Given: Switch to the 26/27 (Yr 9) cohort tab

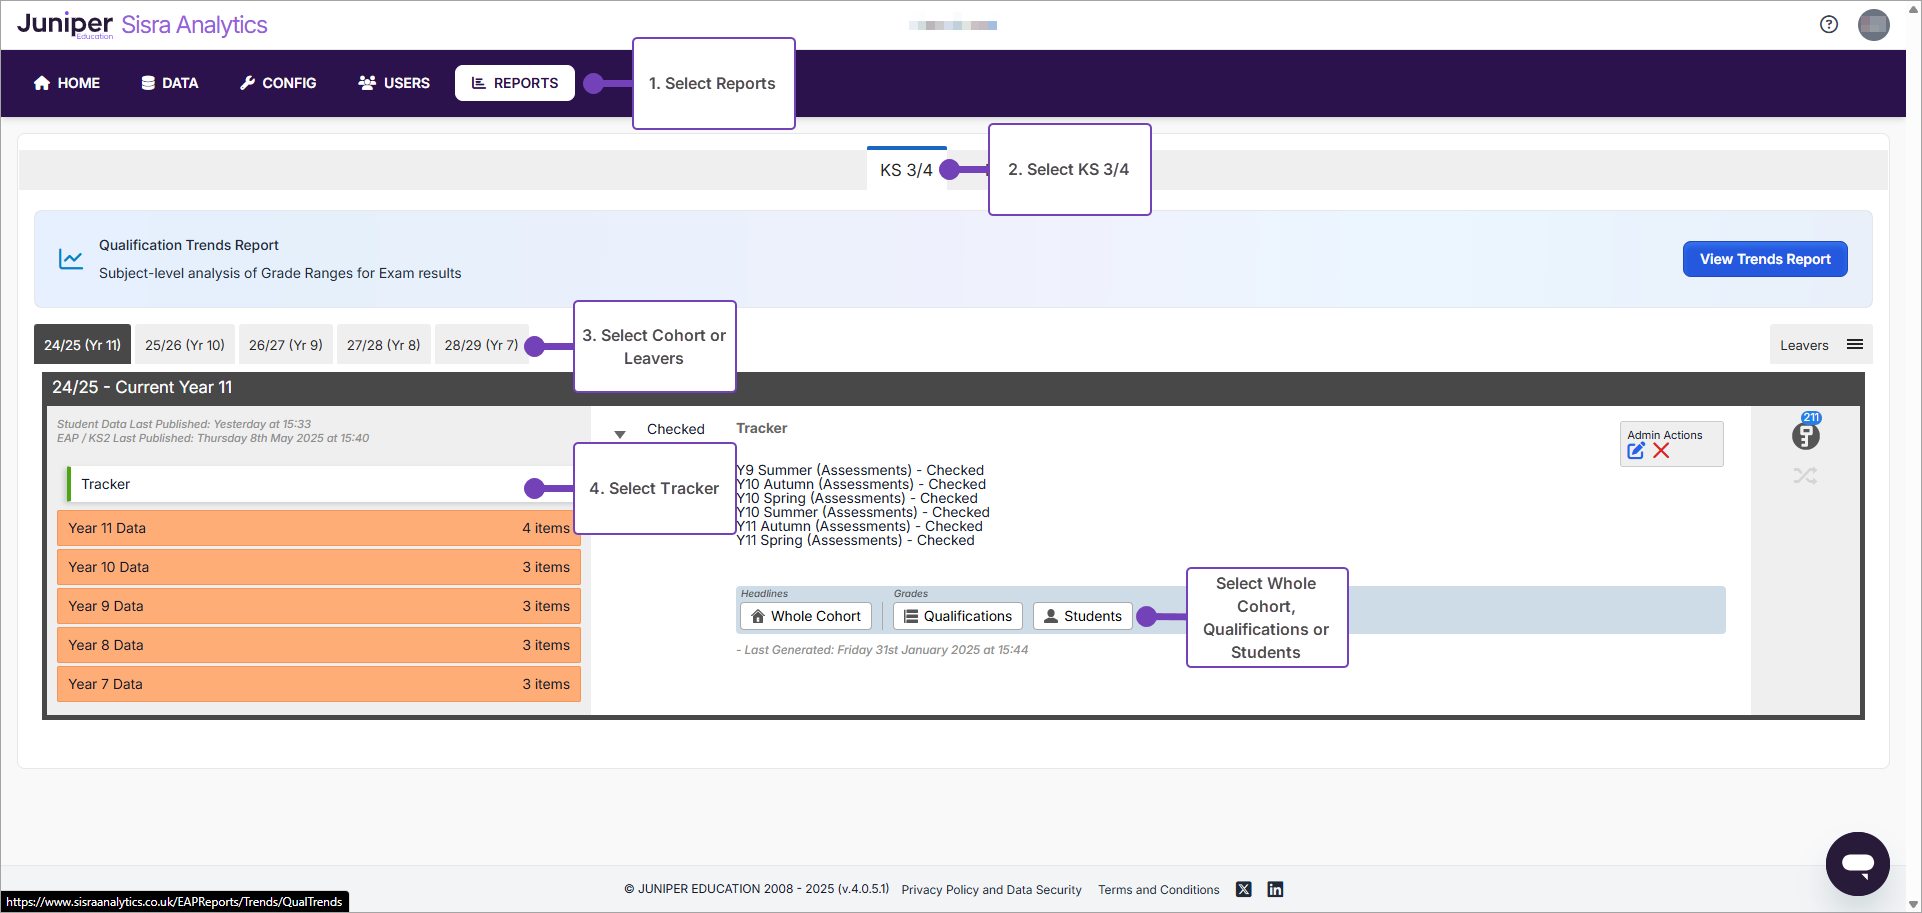Looking at the screenshot, I should click(285, 345).
